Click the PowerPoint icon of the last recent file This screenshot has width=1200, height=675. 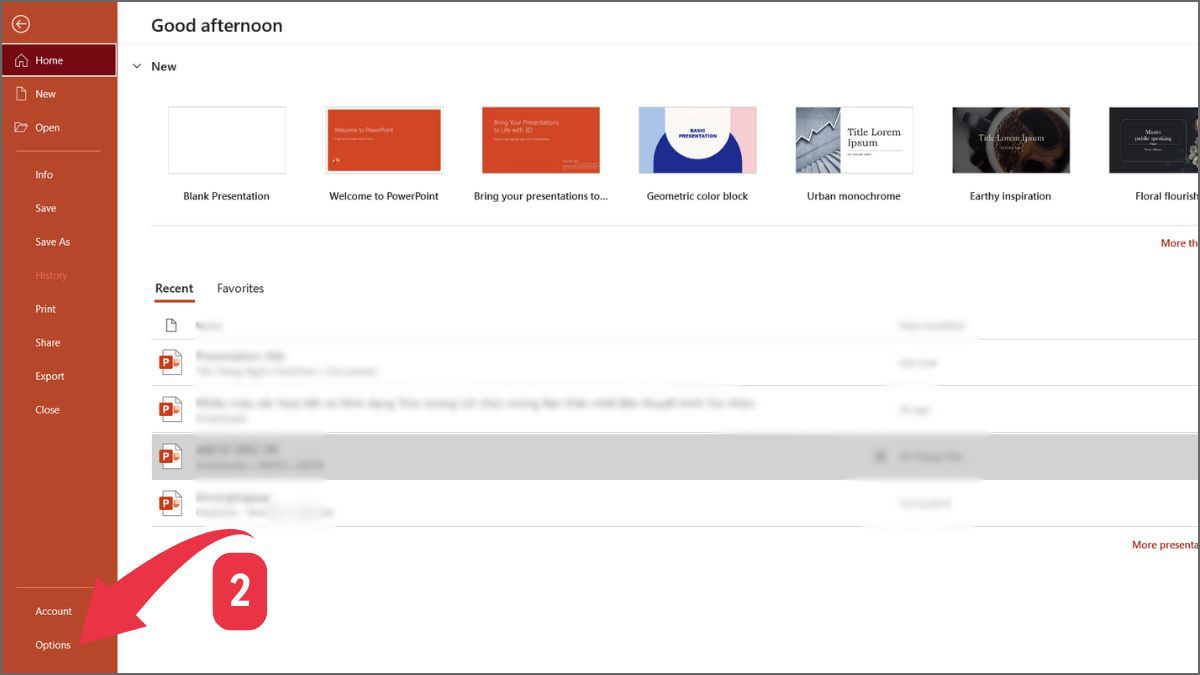[x=170, y=502]
